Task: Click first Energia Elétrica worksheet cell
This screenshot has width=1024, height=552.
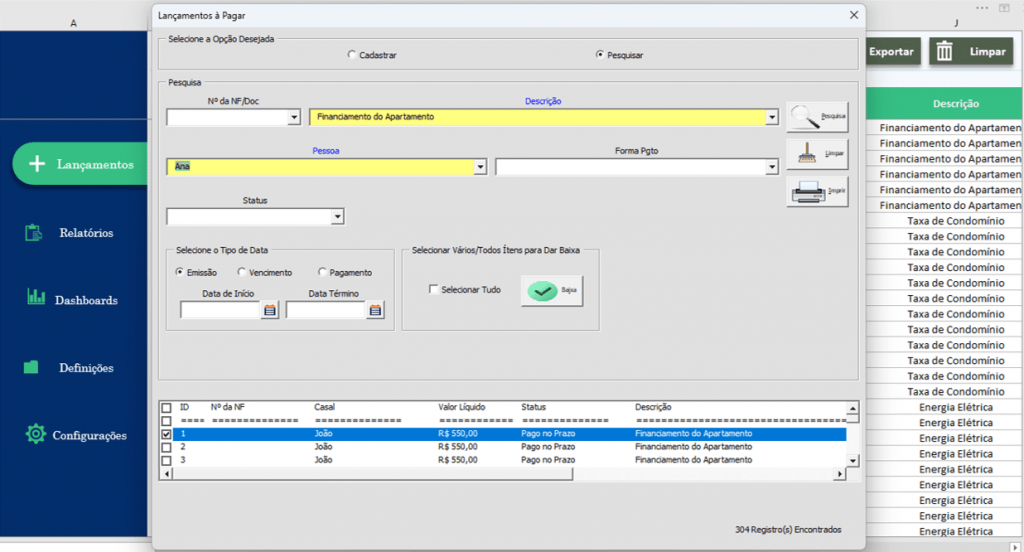Action: pos(955,407)
